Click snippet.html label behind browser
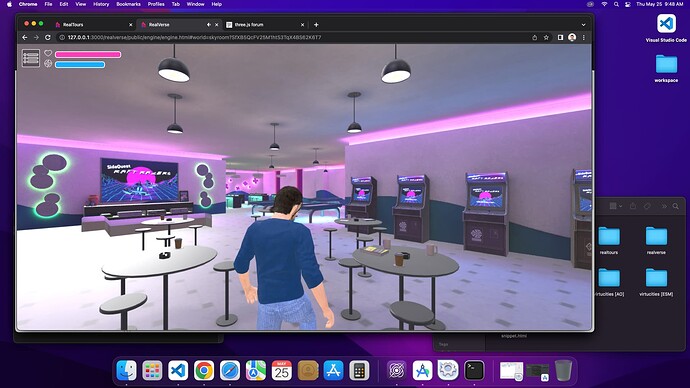The width and height of the screenshot is (690, 388). [x=514, y=336]
